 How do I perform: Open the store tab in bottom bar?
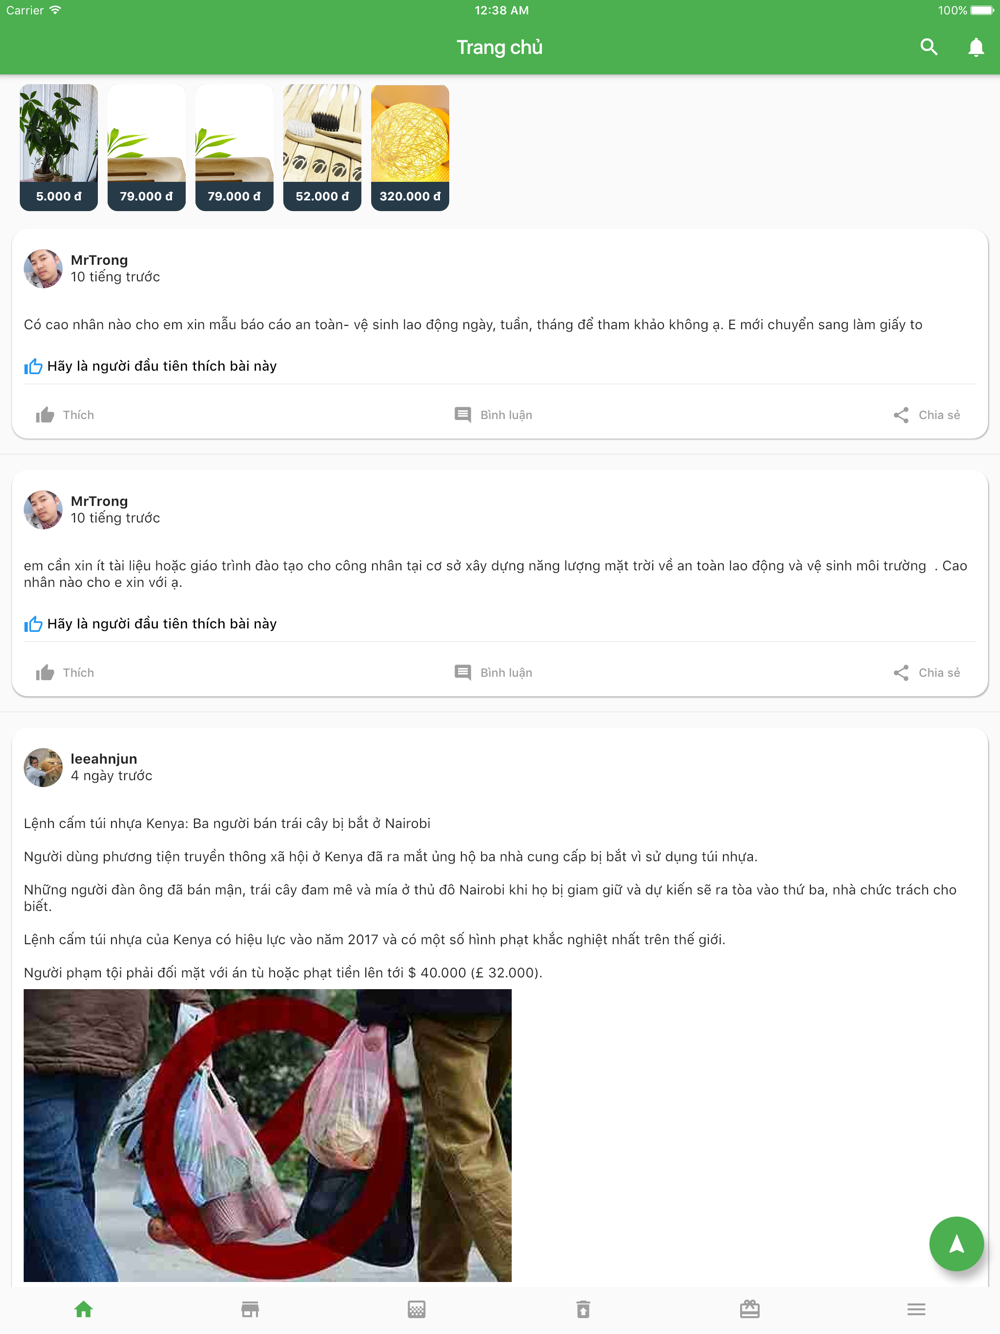tap(250, 1309)
